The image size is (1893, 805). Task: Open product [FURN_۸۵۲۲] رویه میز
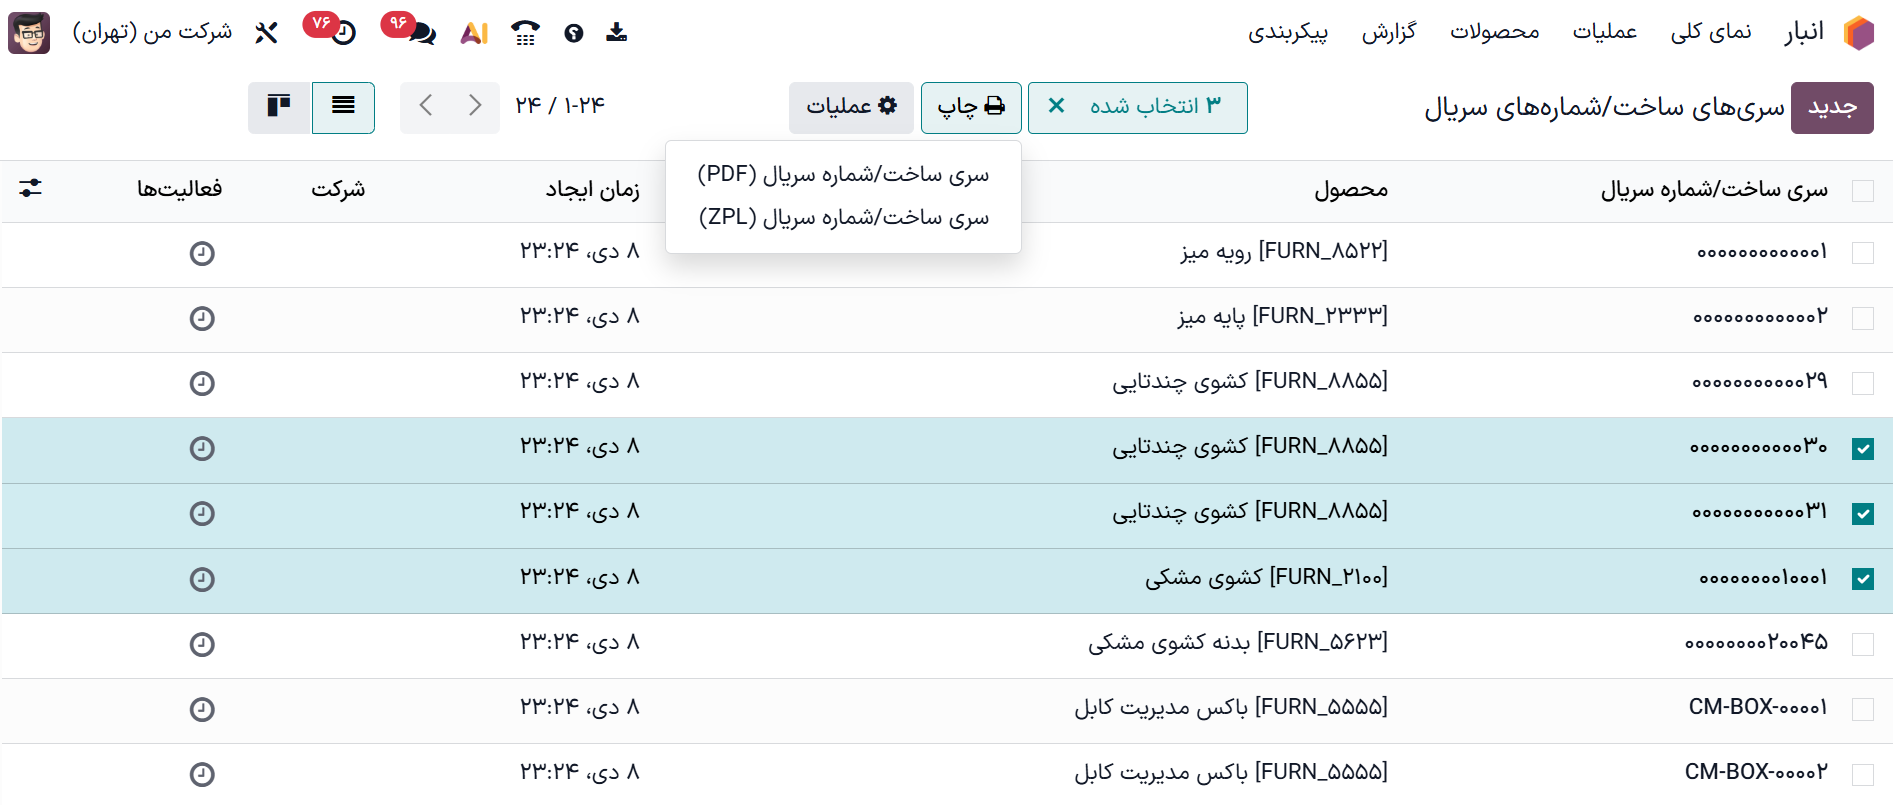pyautogui.click(x=1284, y=252)
